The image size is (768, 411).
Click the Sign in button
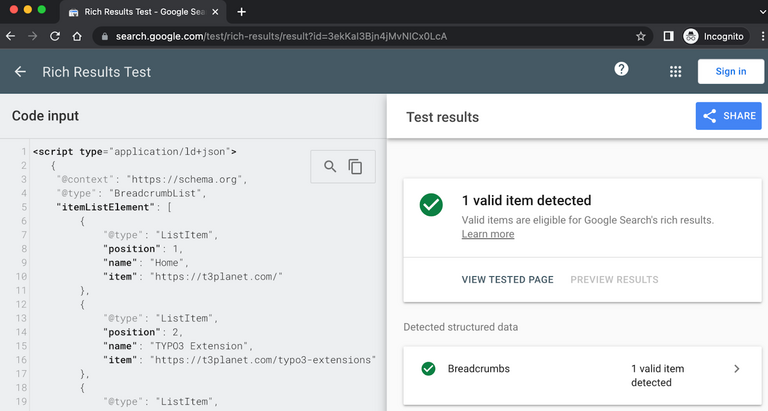point(730,71)
